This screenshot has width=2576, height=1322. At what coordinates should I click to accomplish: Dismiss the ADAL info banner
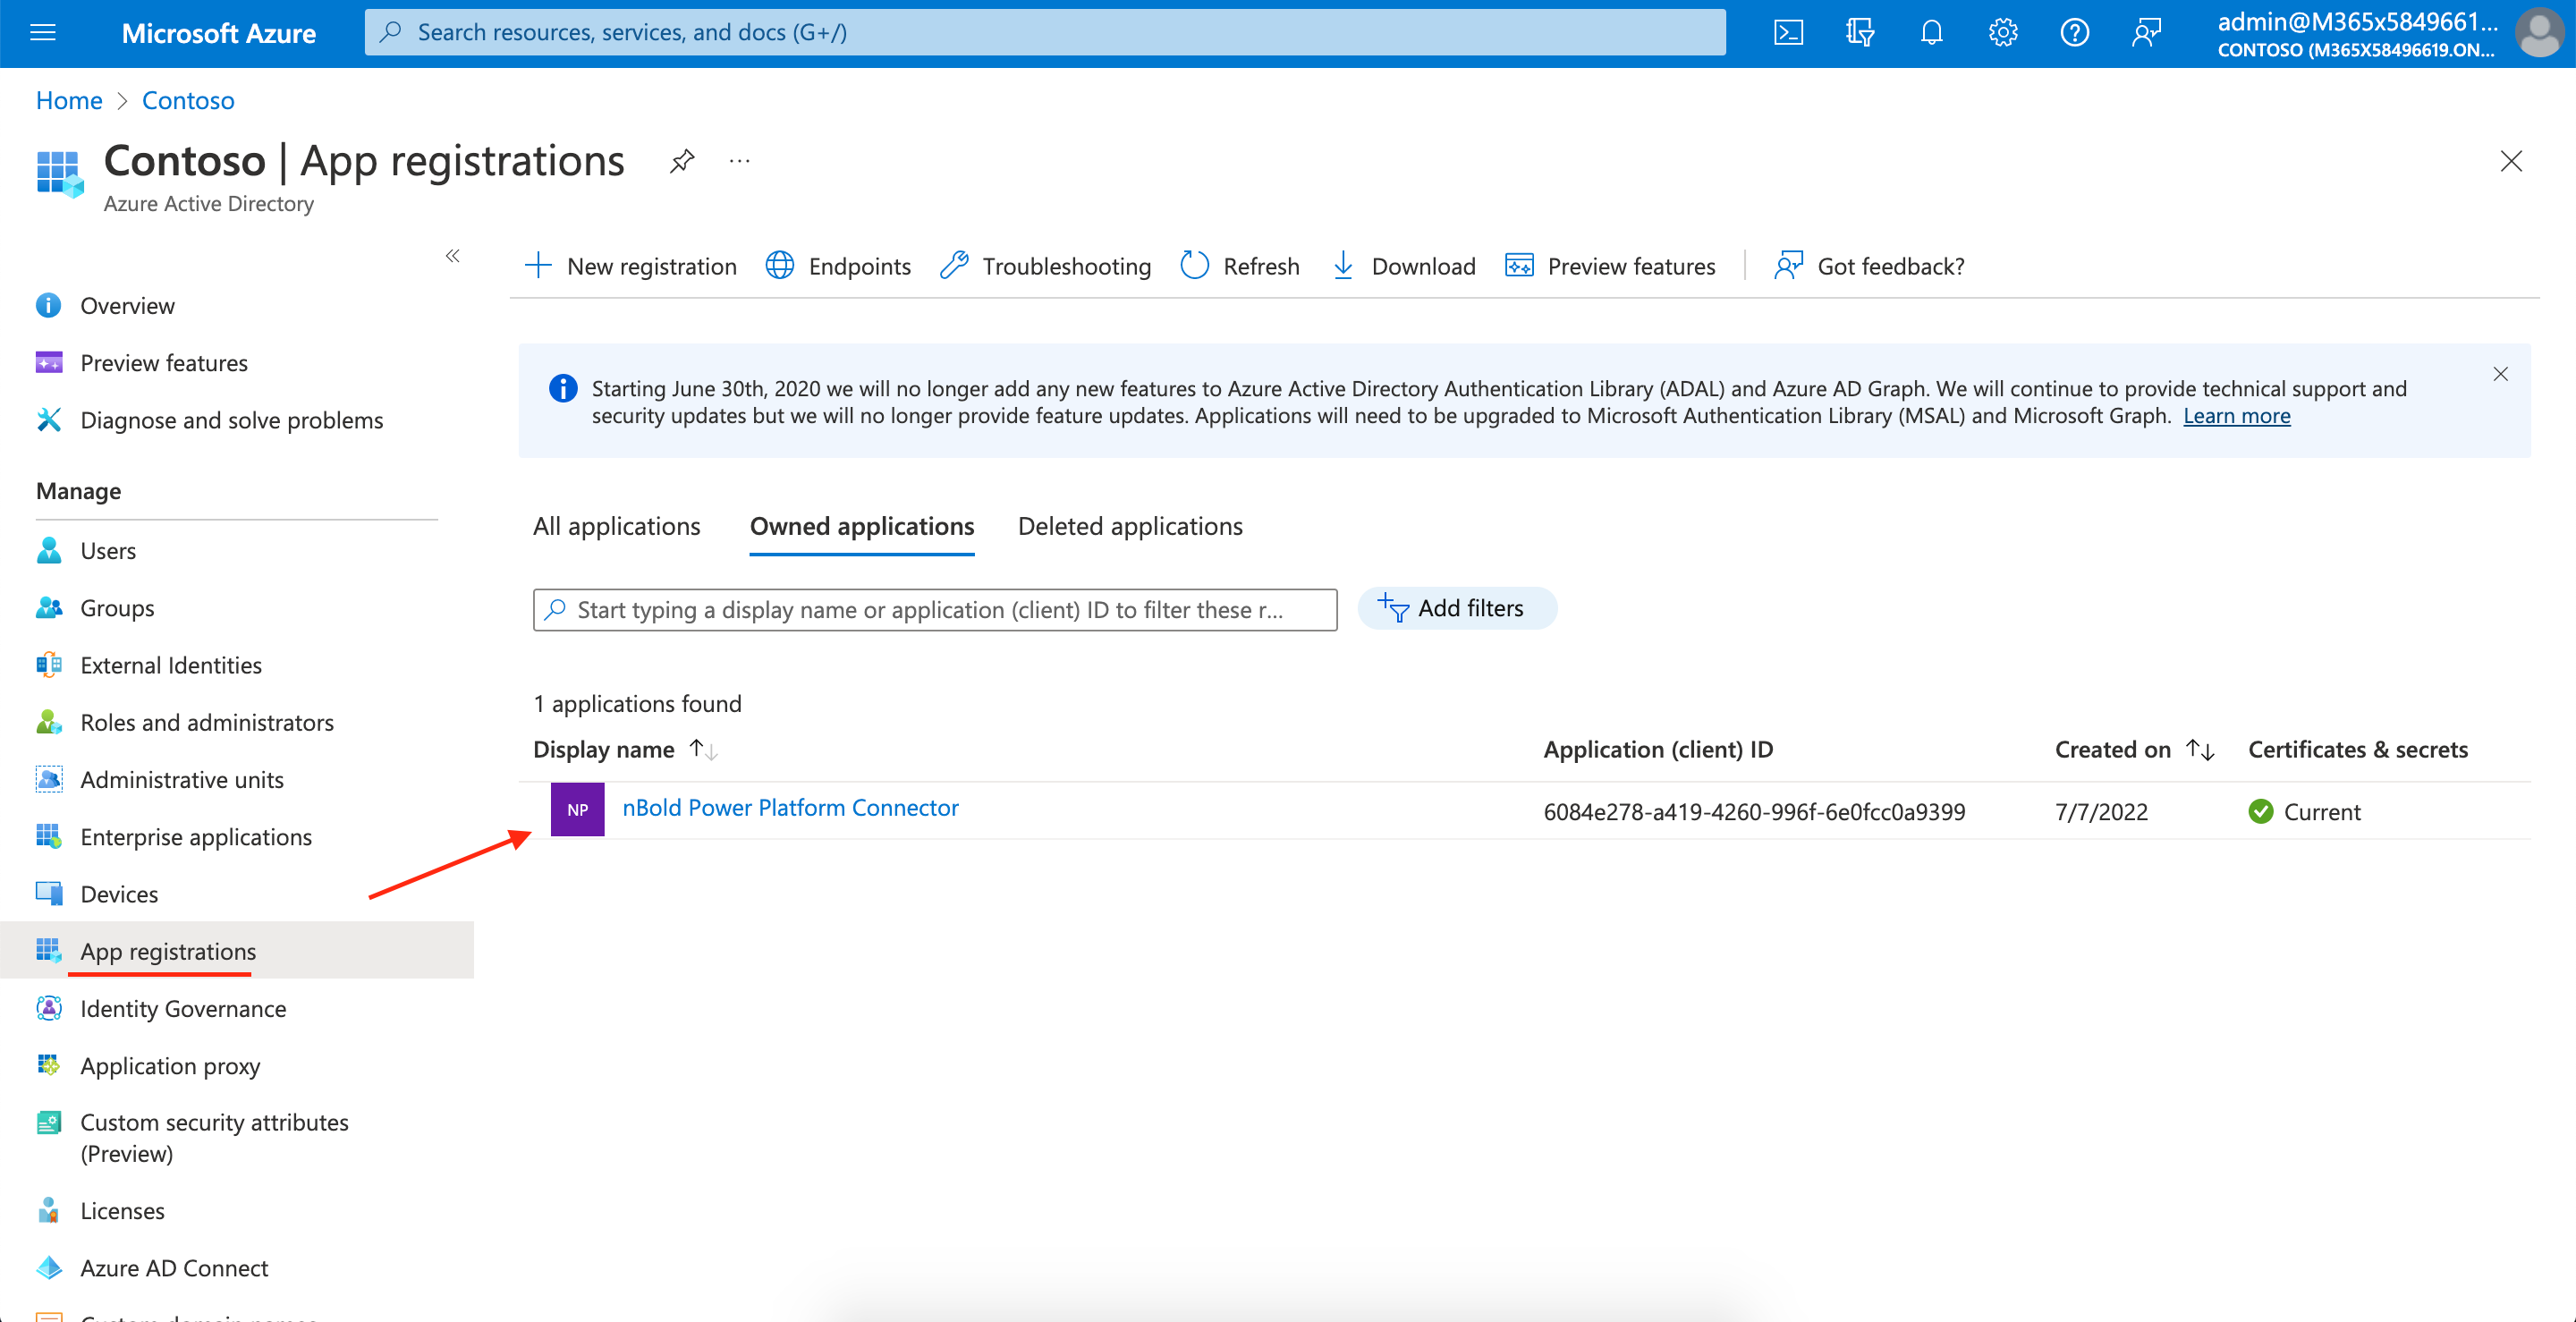[2500, 374]
